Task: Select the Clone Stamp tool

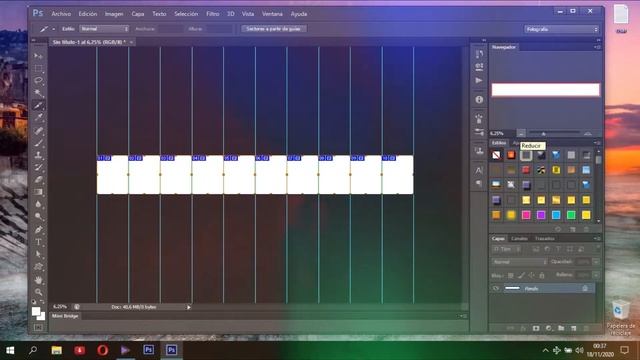Action: [x=38, y=155]
